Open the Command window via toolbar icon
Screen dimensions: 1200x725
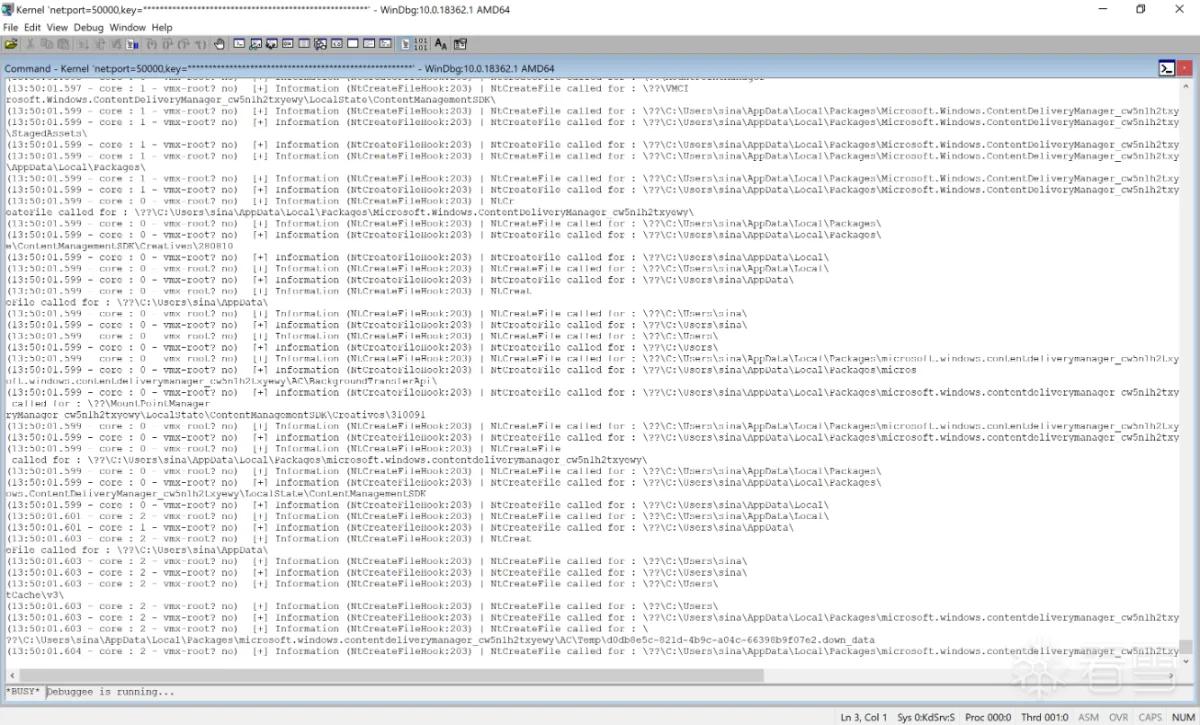coord(239,44)
